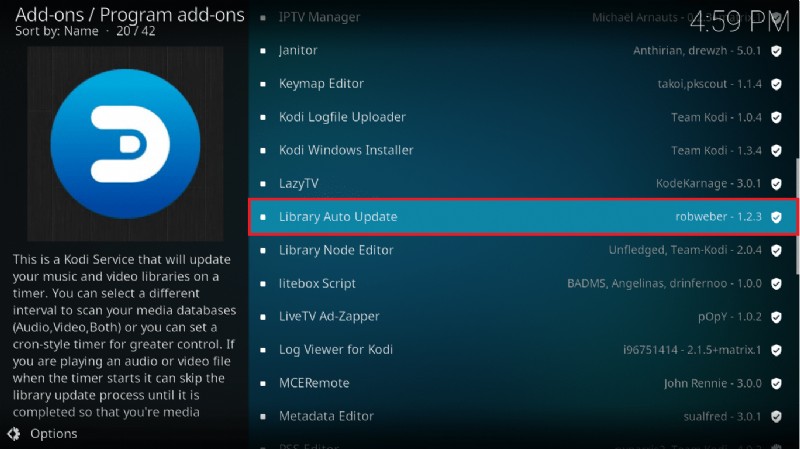Click bullet marker beside LazyTV

[263, 184]
